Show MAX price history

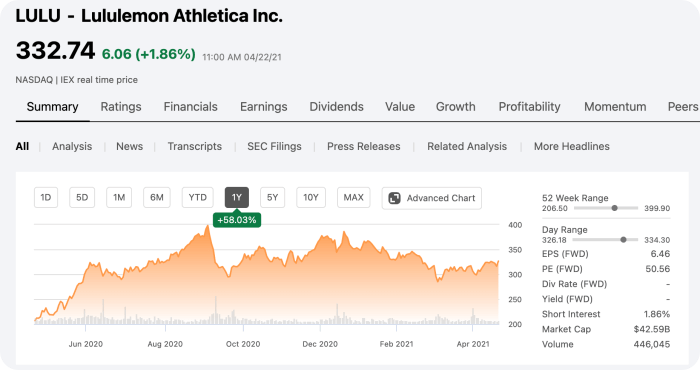tap(354, 197)
